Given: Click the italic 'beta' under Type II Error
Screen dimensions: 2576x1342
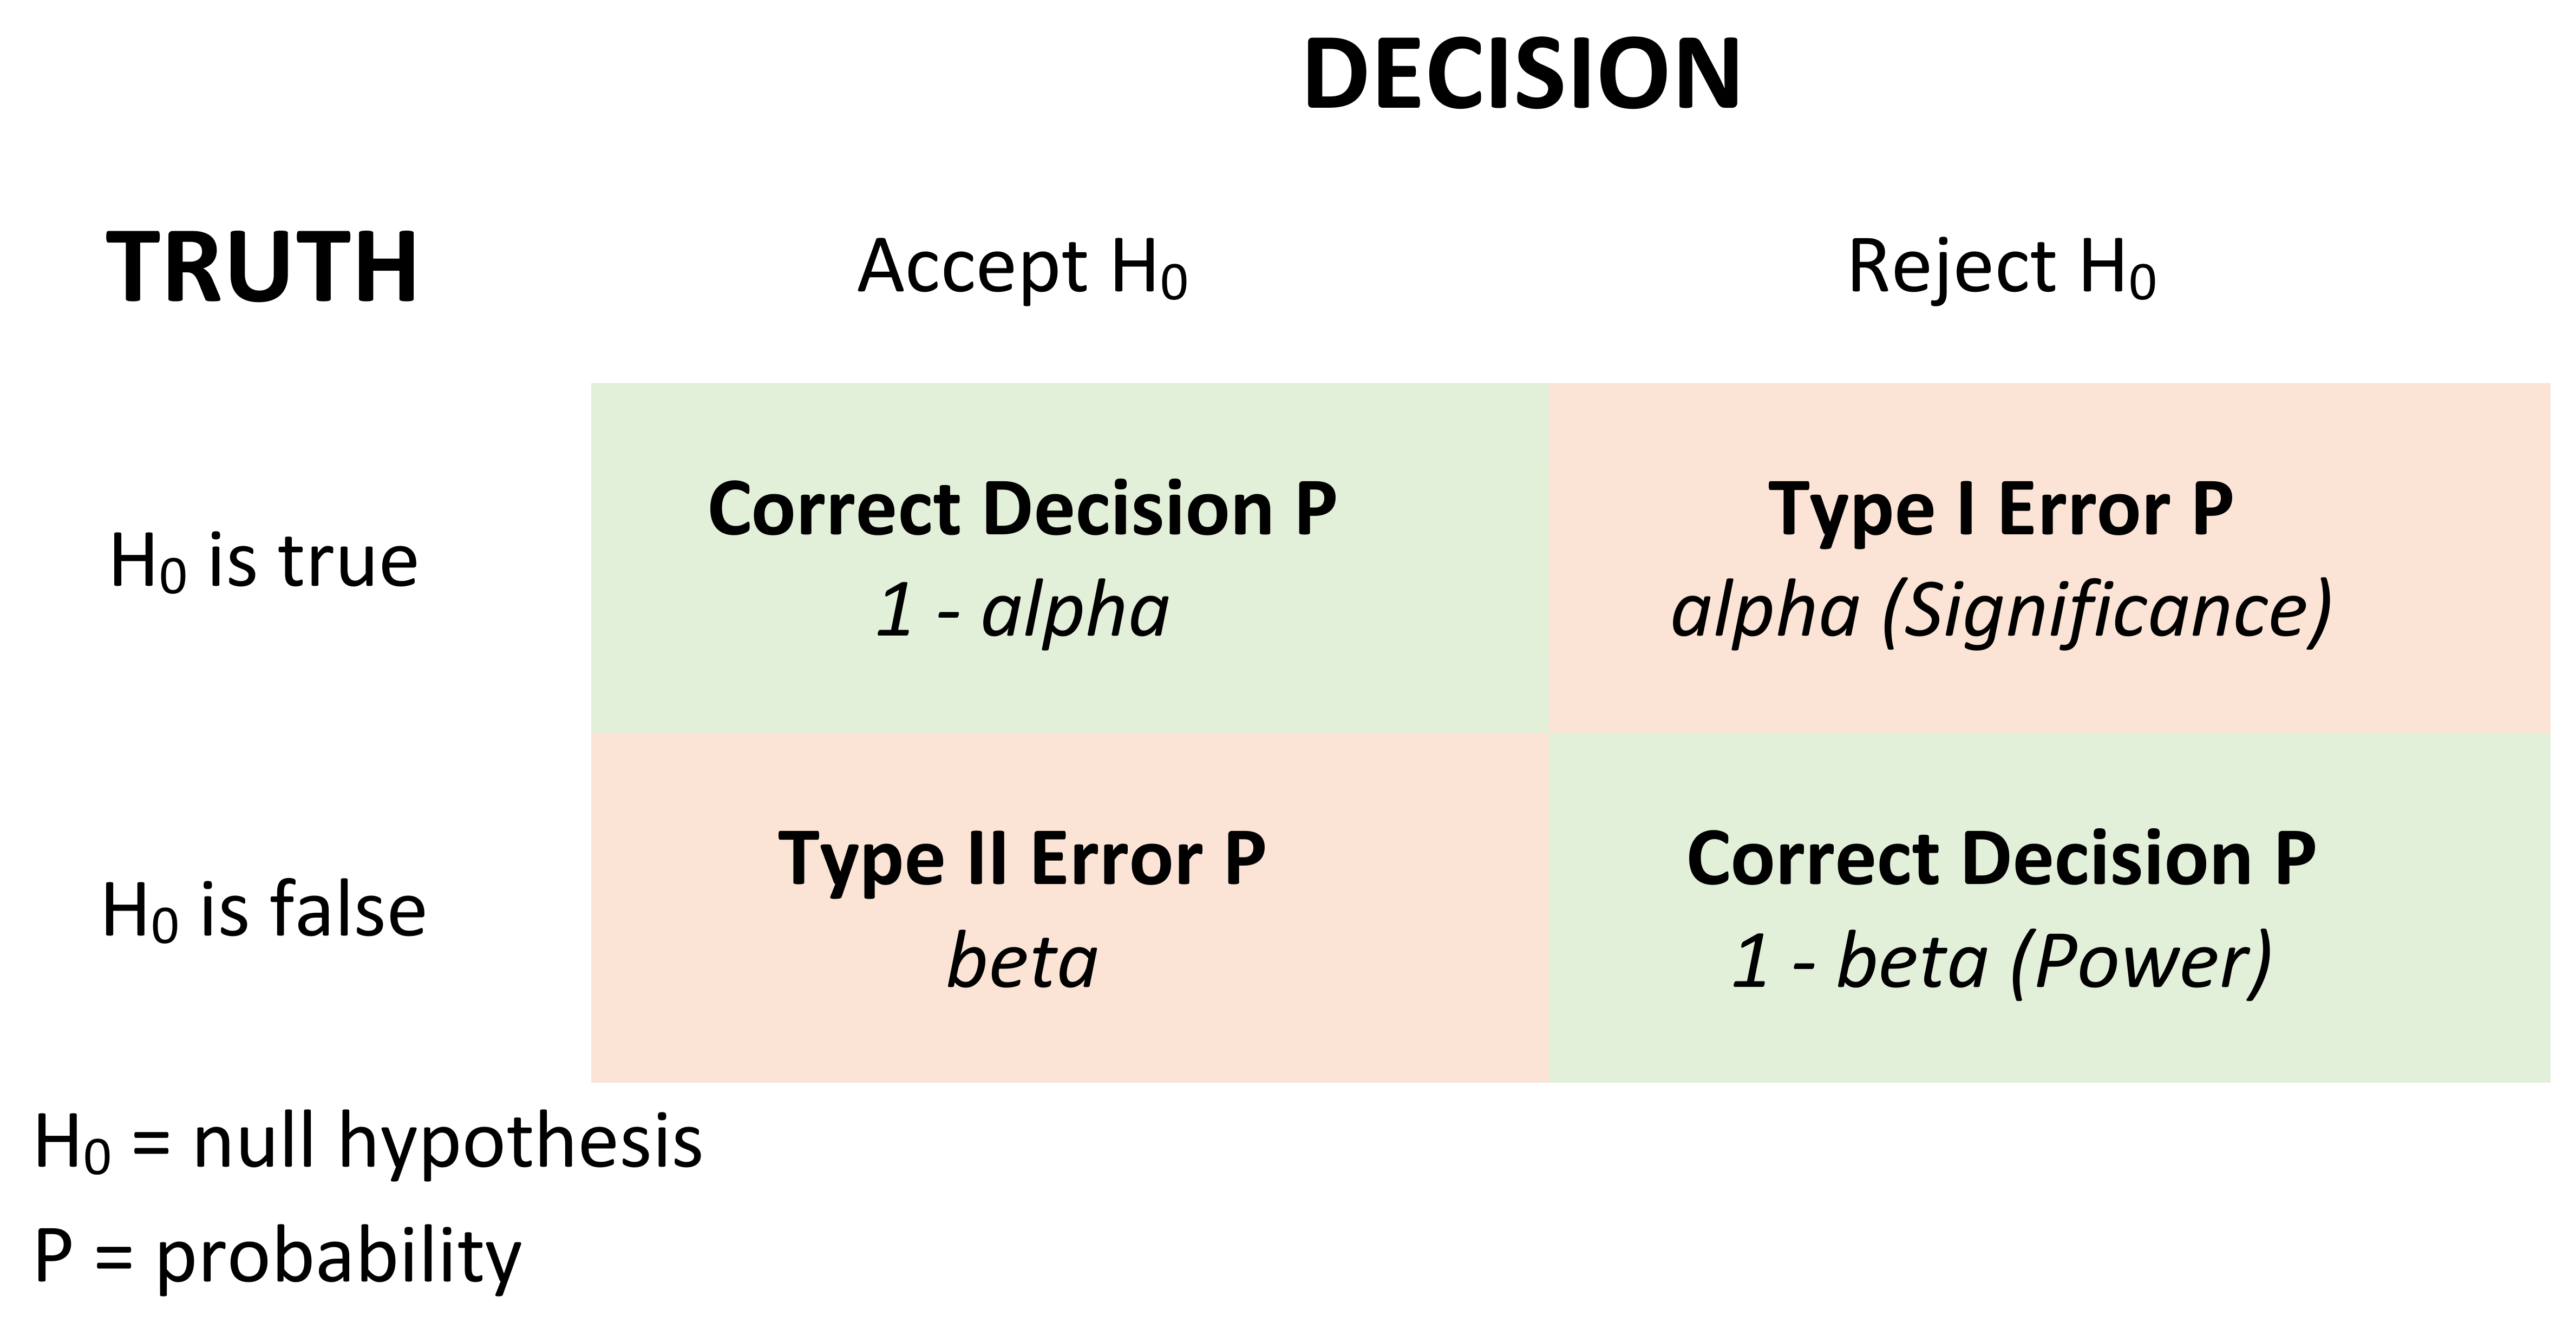Looking at the screenshot, I should (x=1022, y=962).
